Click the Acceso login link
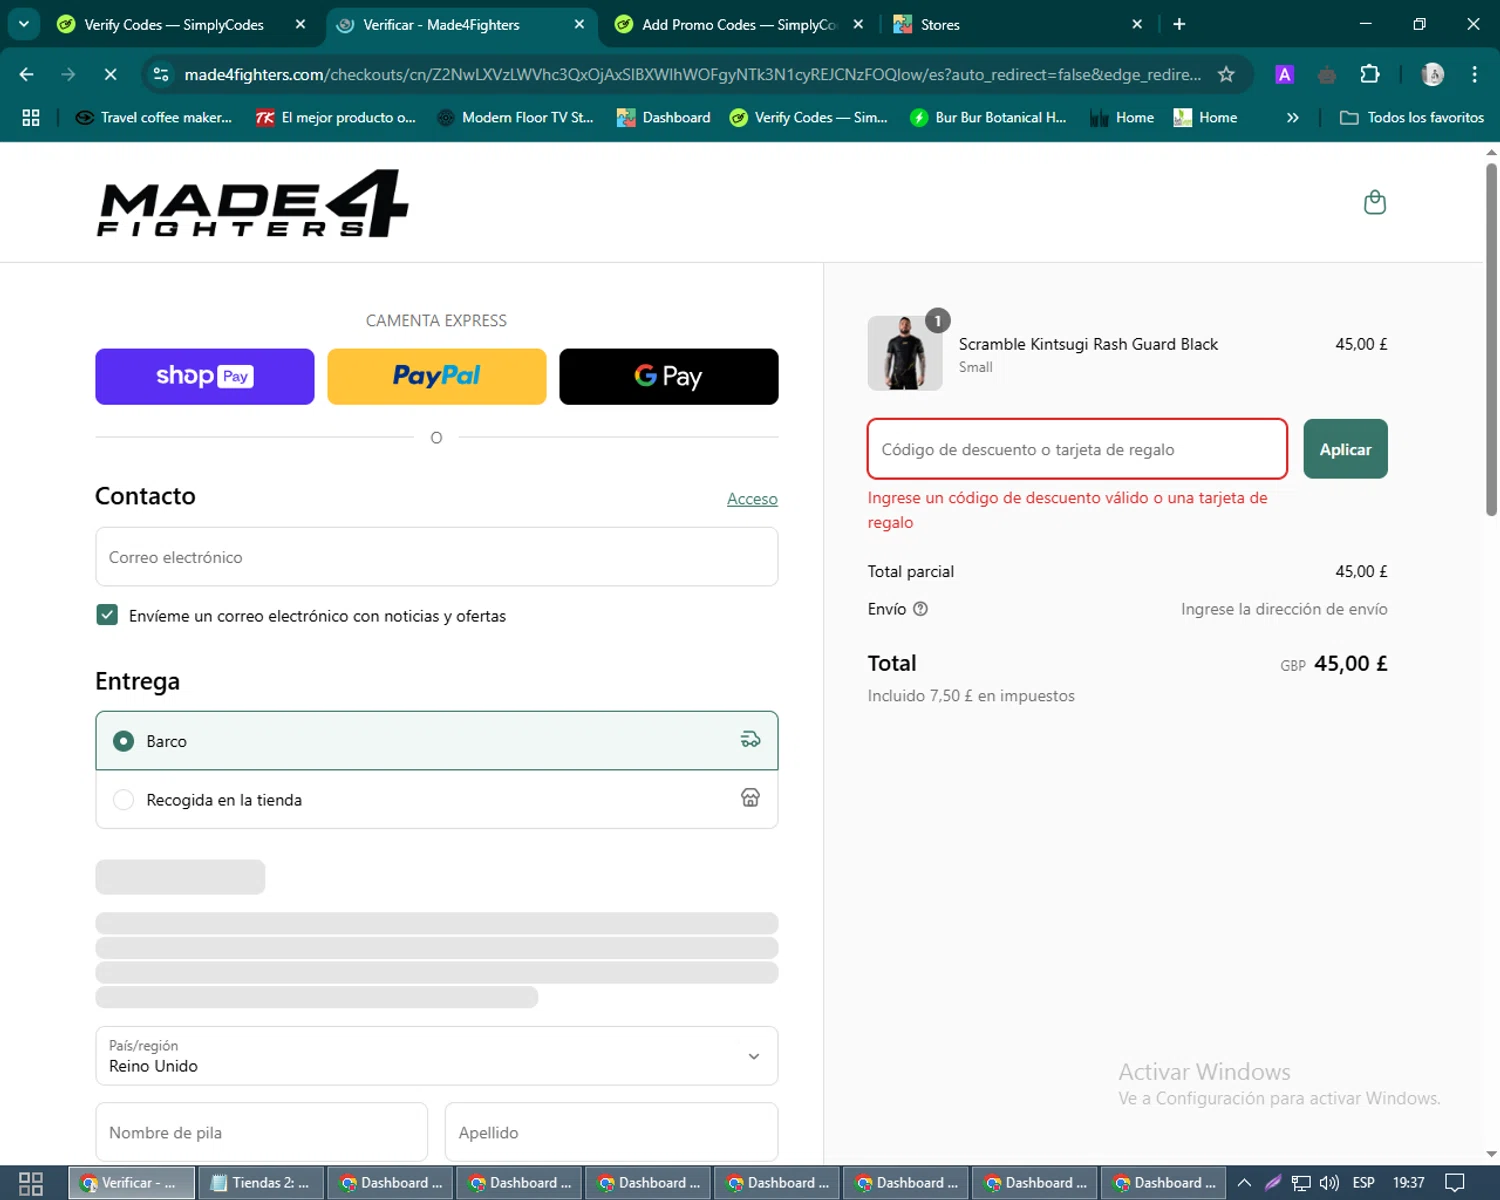 pos(752,498)
